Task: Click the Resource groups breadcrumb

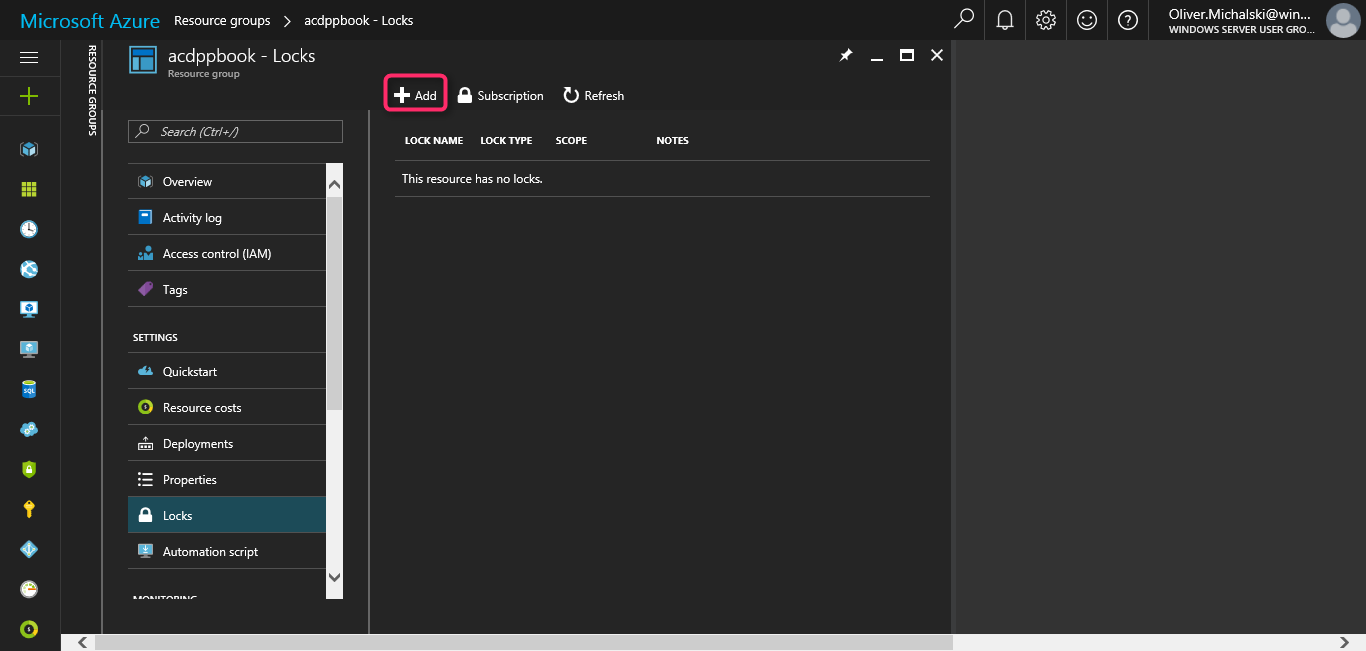Action: [222, 20]
